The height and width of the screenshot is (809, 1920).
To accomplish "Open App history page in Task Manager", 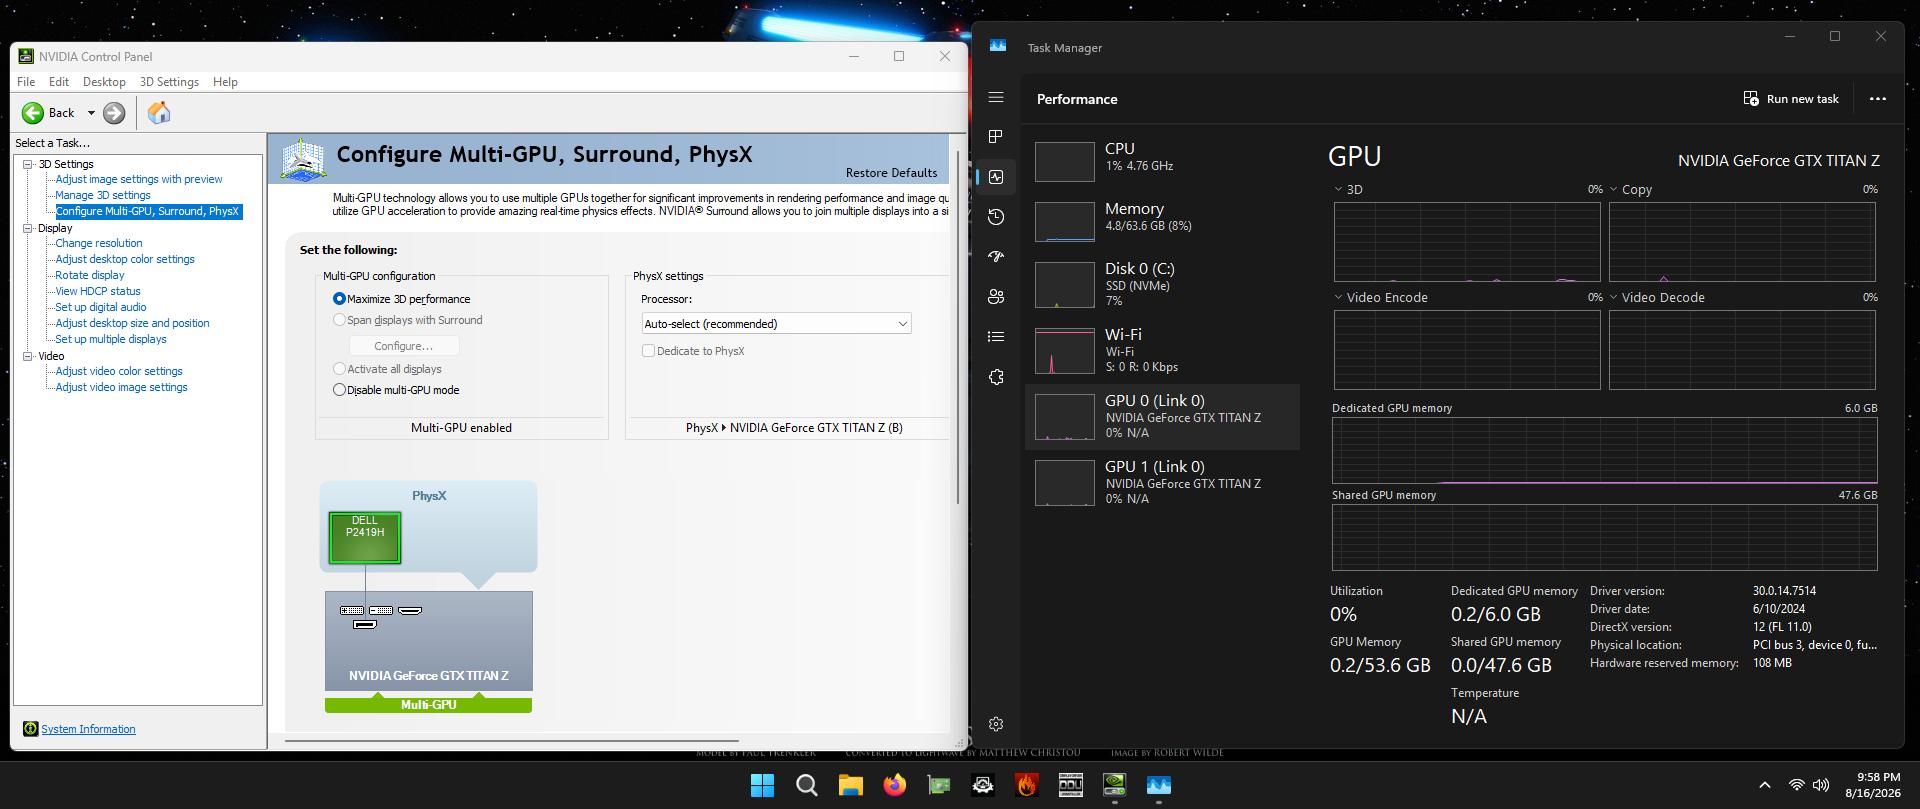I will pos(996,217).
